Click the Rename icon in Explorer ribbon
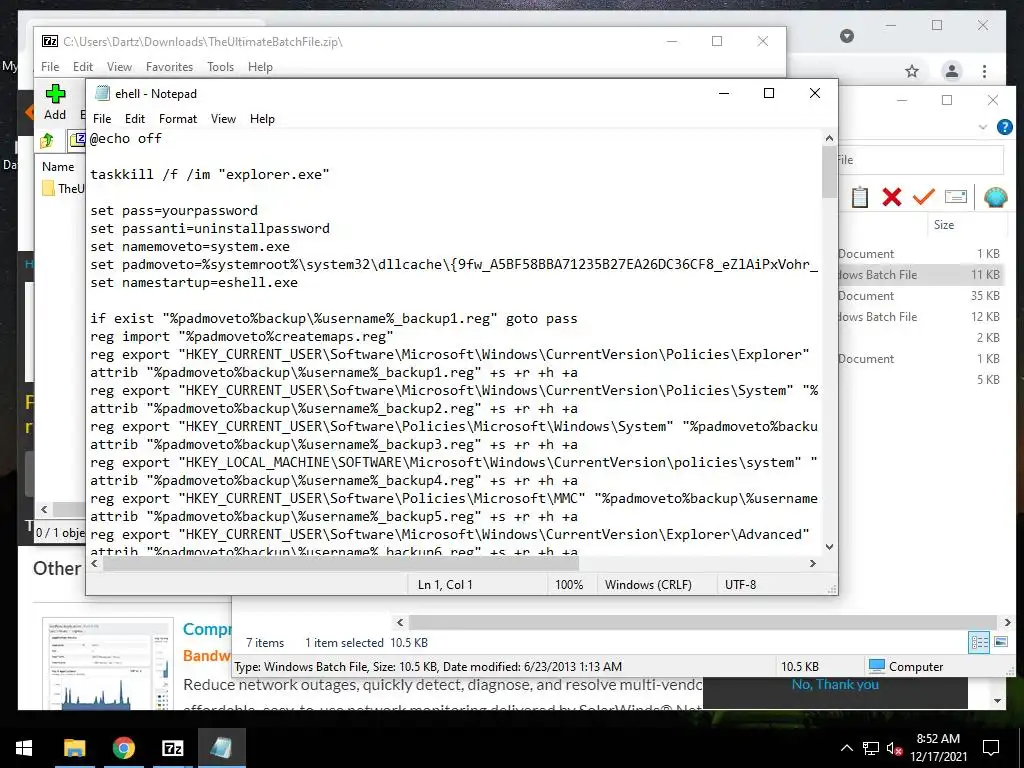Viewport: 1024px width, 768px height. pyautogui.click(x=955, y=197)
